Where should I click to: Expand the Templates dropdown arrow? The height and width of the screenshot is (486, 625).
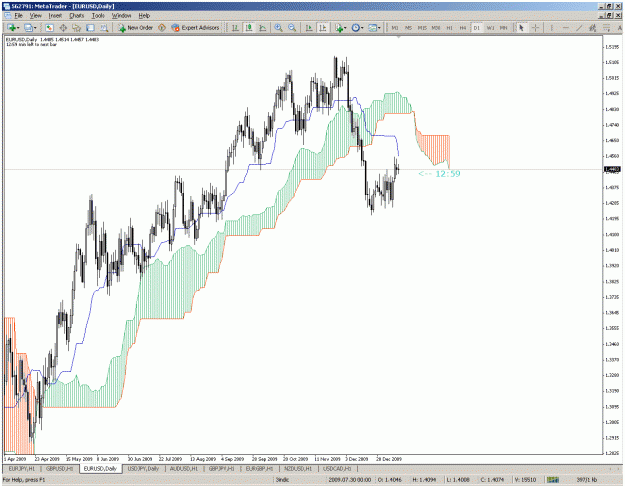pyautogui.click(x=379, y=28)
